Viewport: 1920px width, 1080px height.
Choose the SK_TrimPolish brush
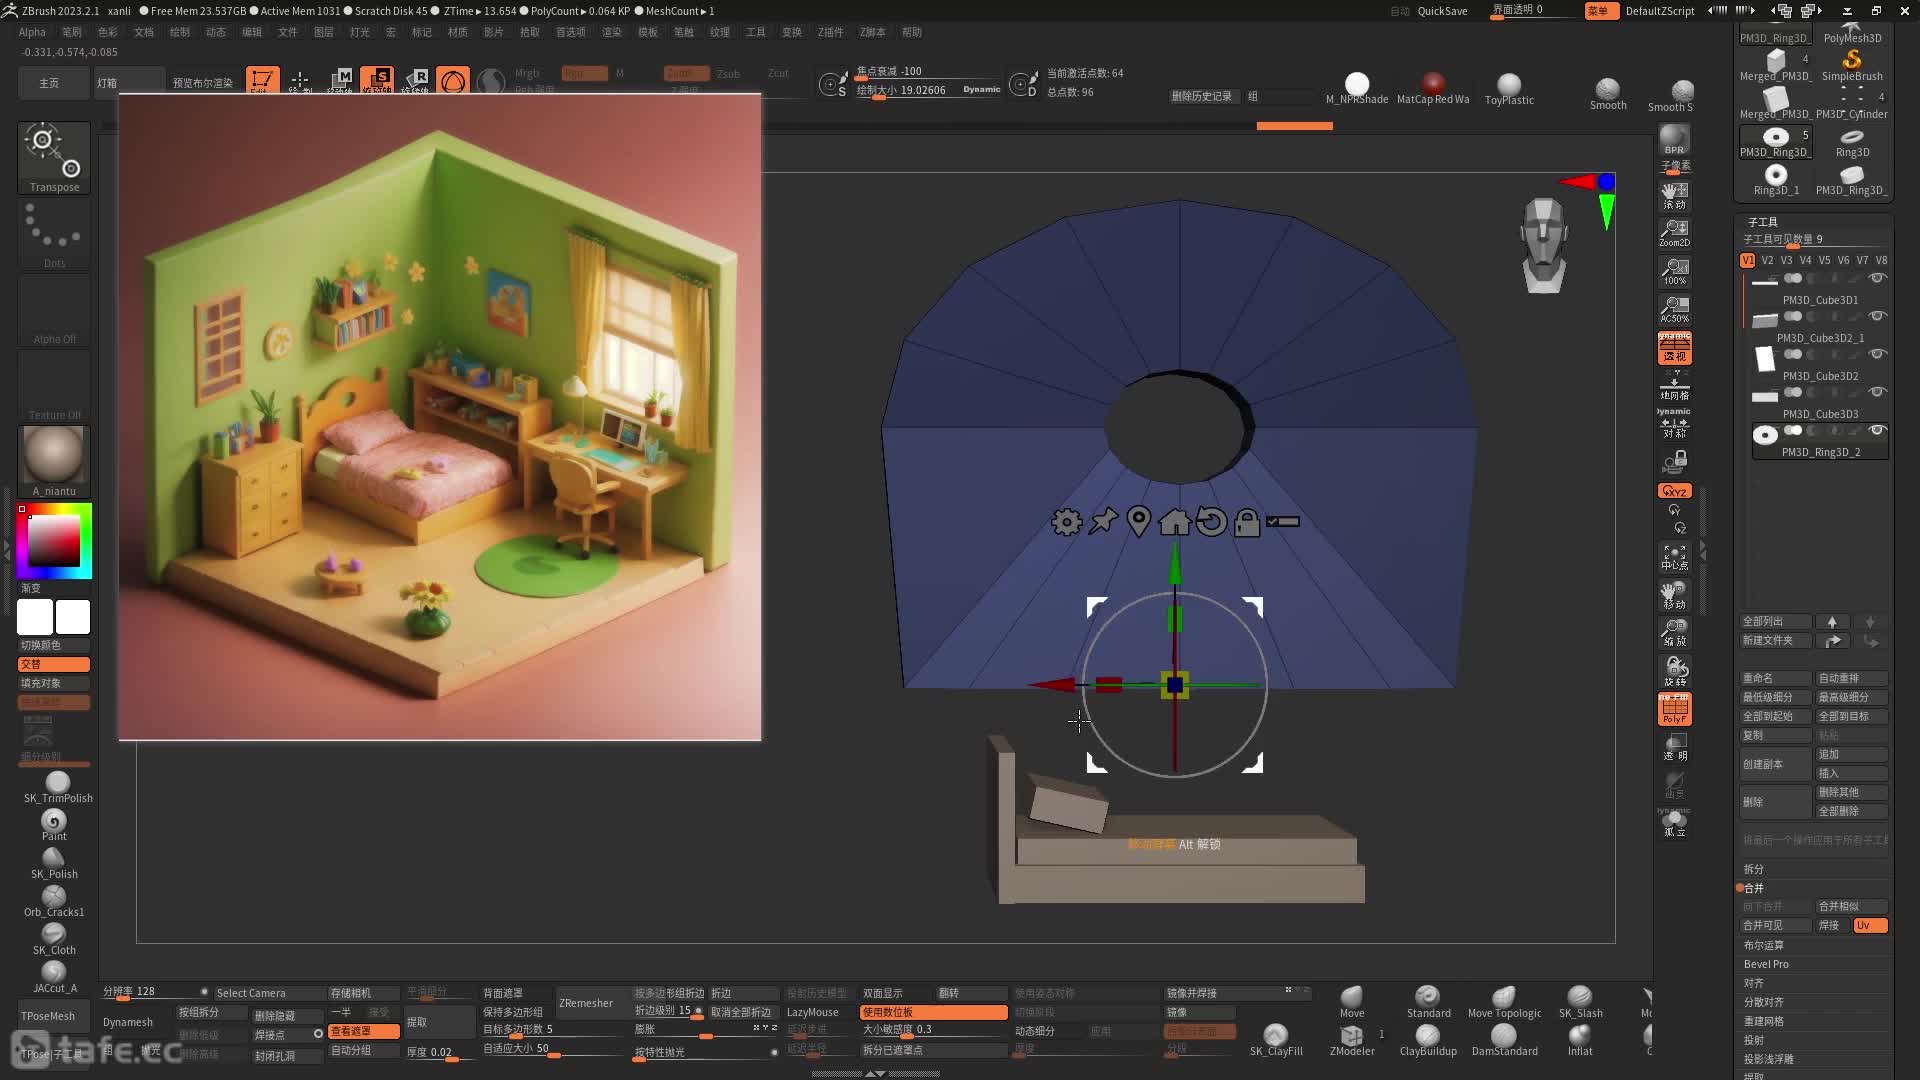coord(58,787)
